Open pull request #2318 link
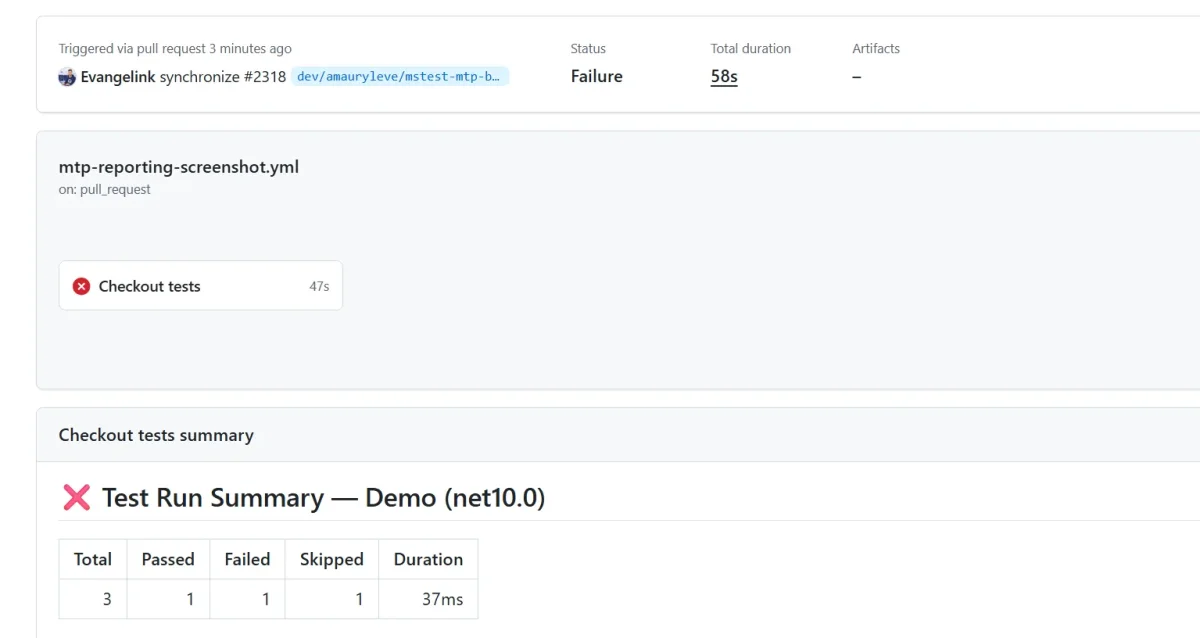 265,77
